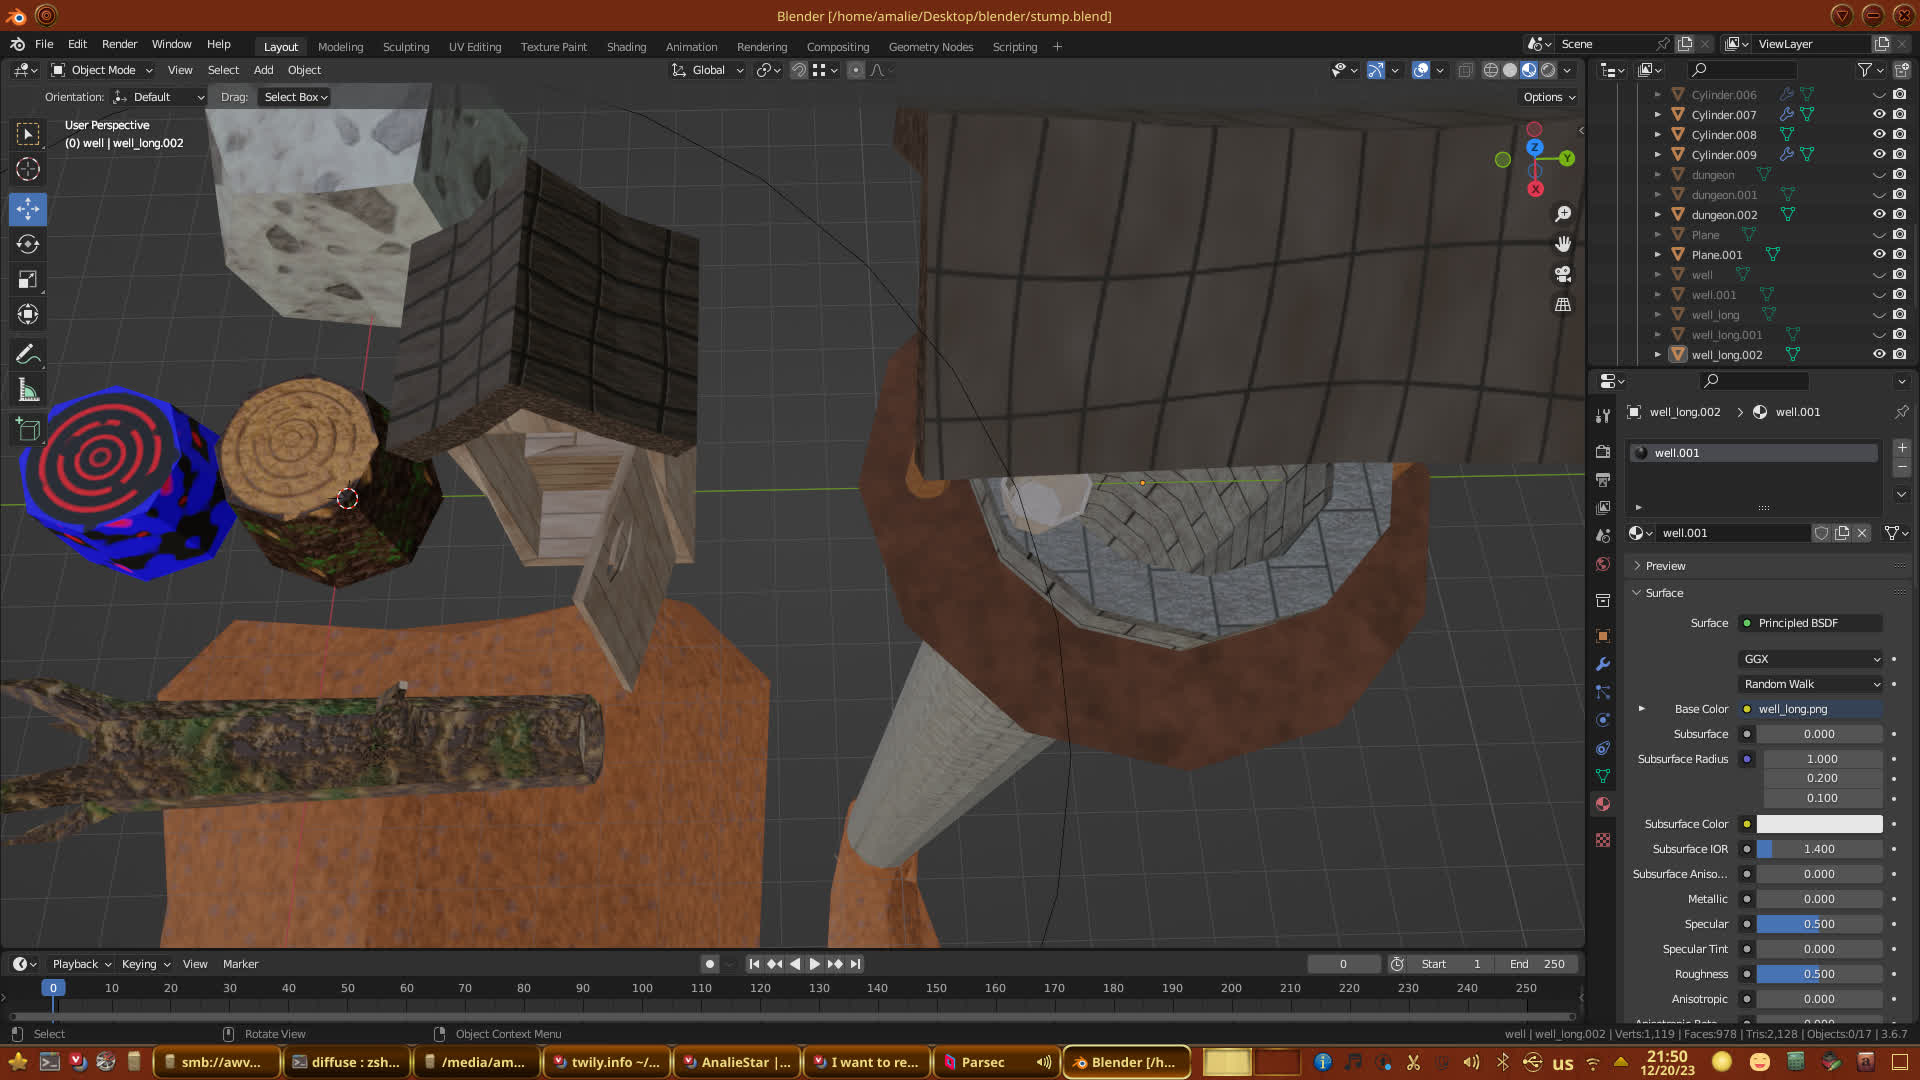
Task: Click the Subsurface Color swatch
Action: pyautogui.click(x=1819, y=824)
